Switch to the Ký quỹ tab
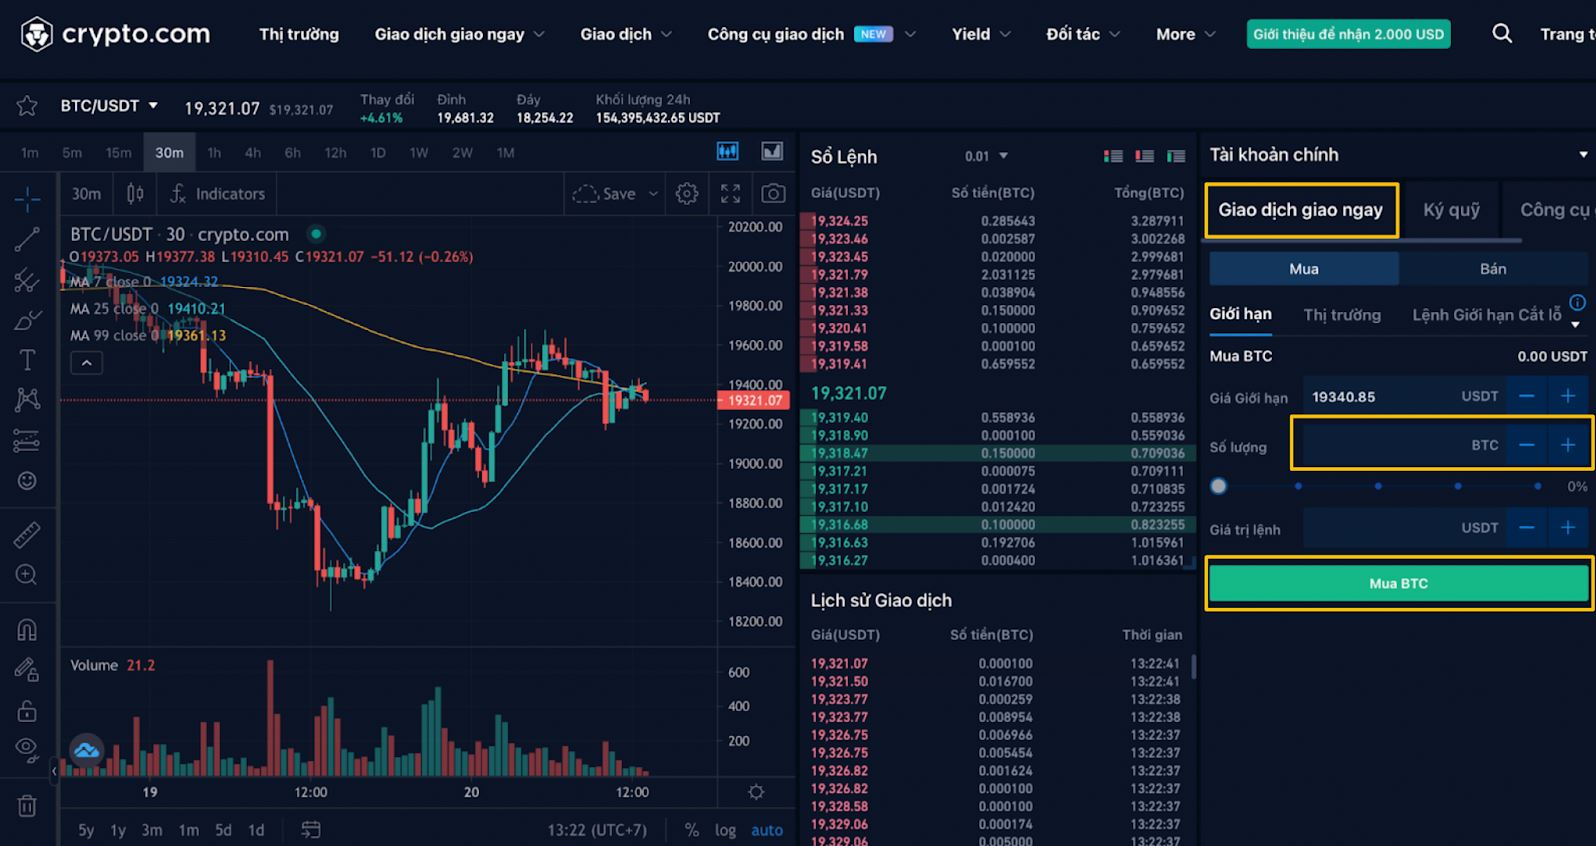This screenshot has width=1596, height=846. click(x=1450, y=210)
